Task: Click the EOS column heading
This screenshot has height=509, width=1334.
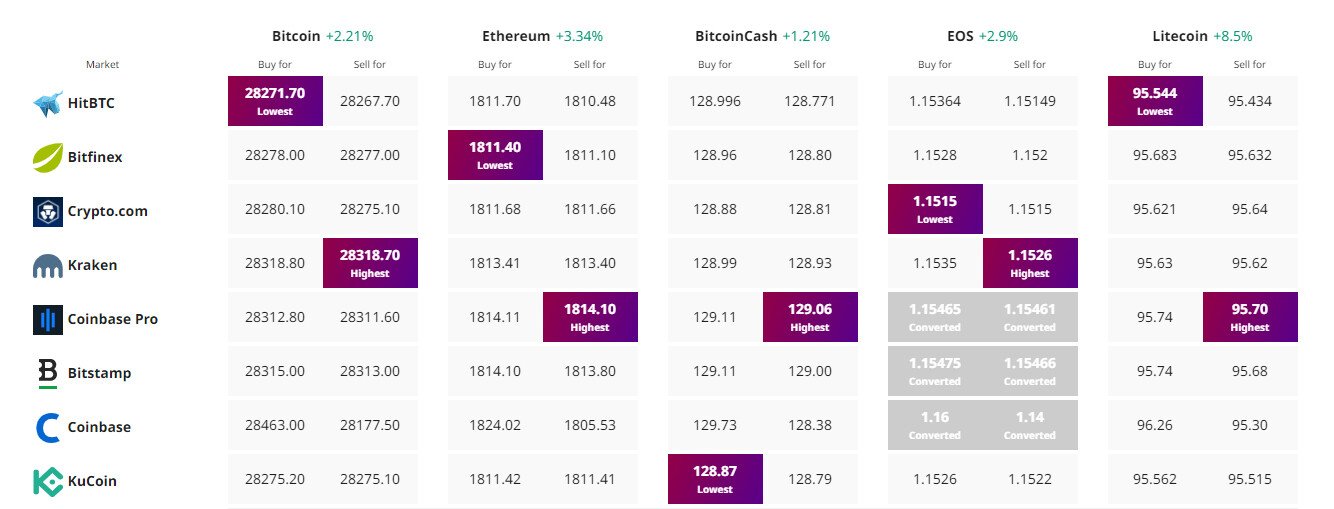Action: point(934,36)
